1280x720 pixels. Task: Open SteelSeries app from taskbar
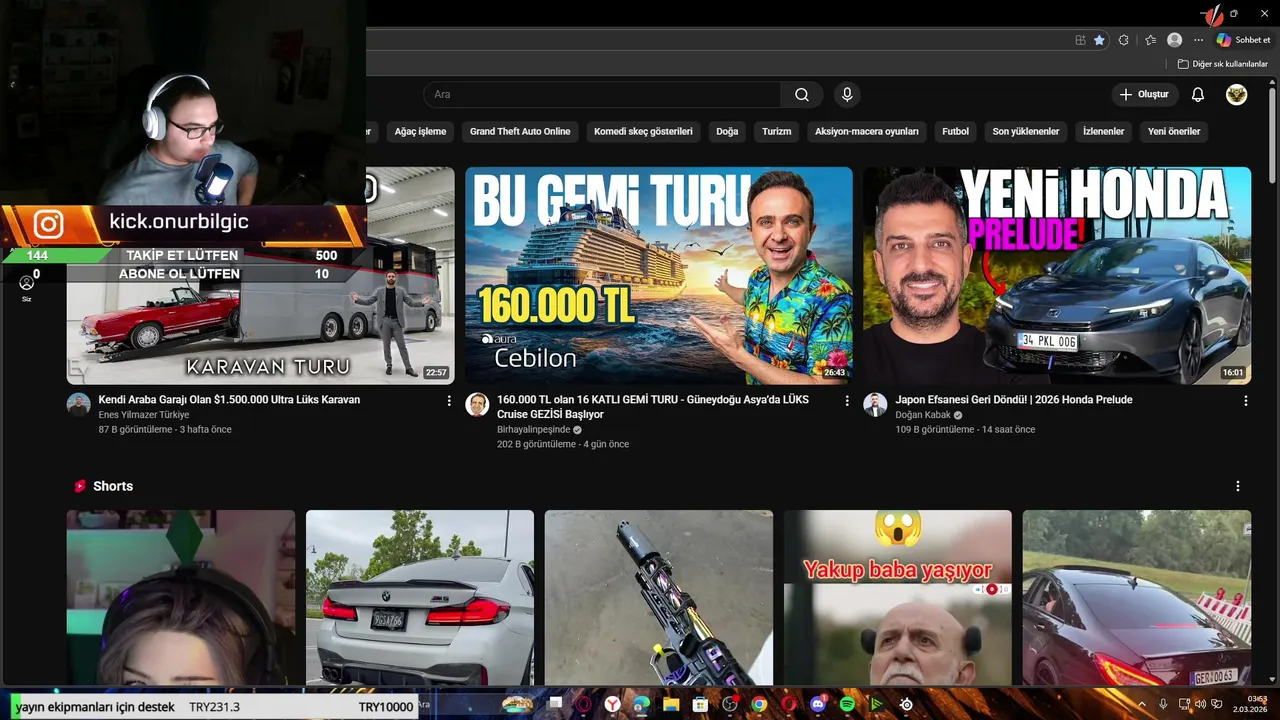[907, 704]
